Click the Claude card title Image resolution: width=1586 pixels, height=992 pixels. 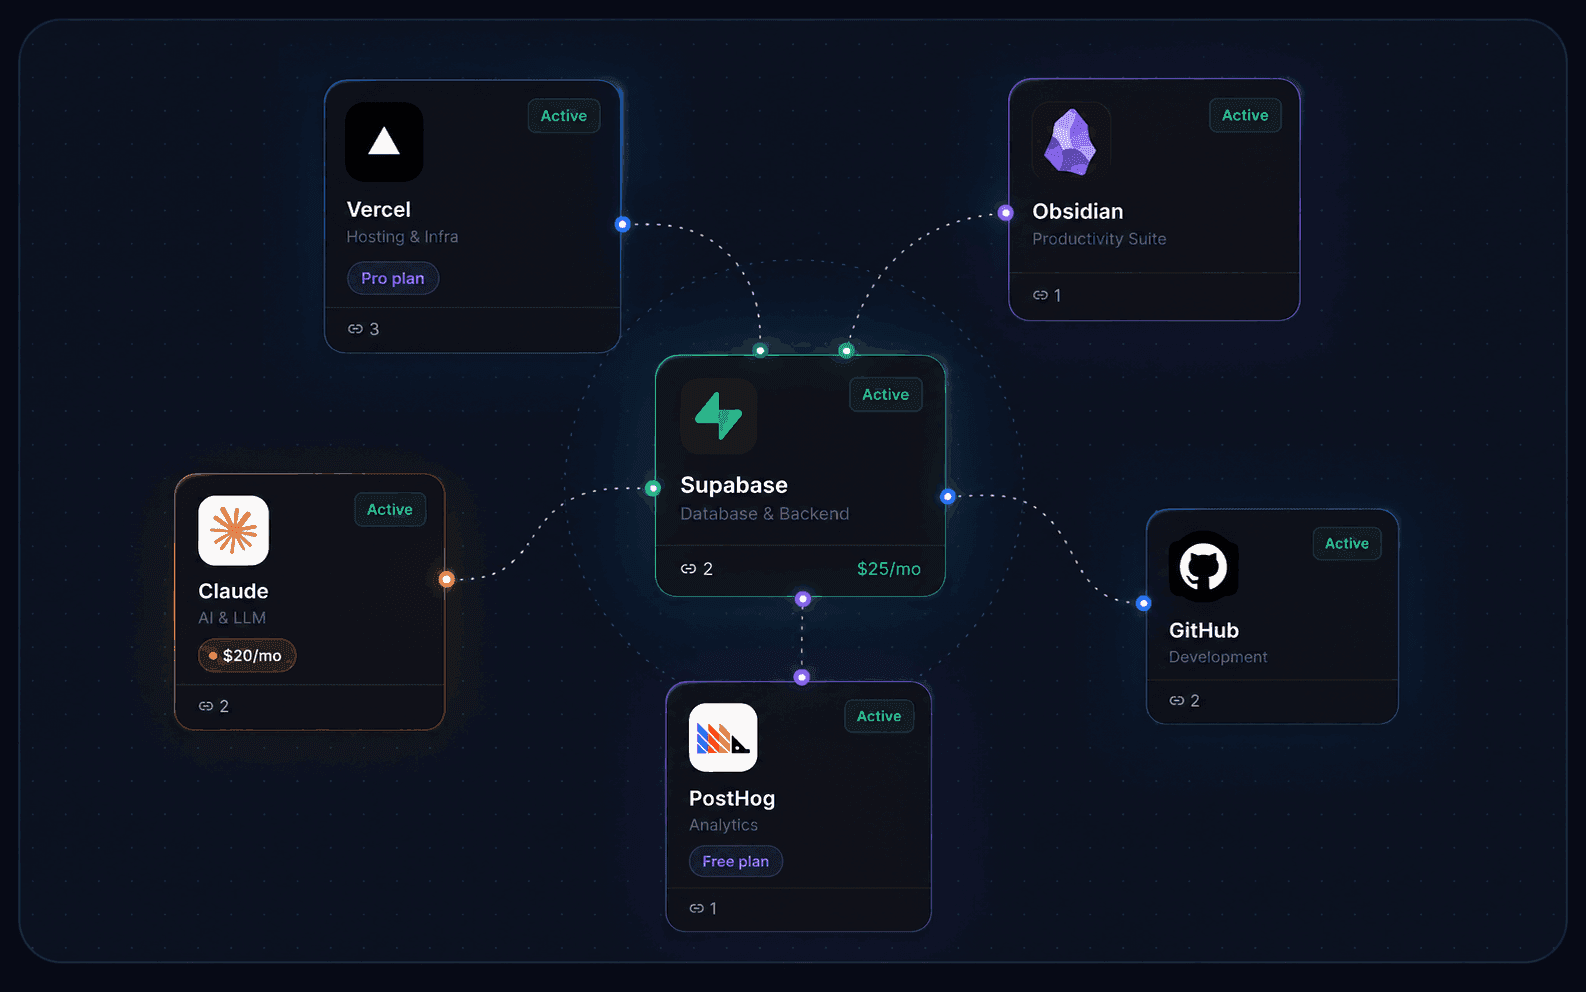pyautogui.click(x=234, y=591)
